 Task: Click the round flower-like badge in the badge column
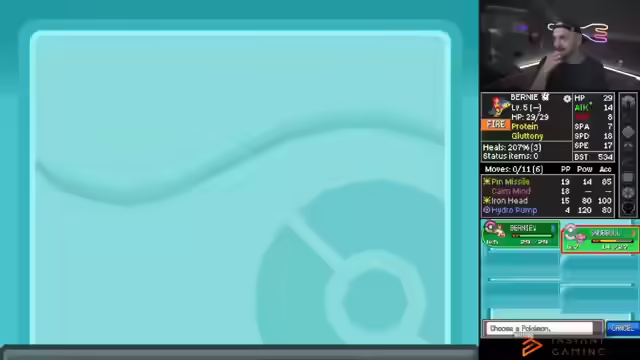[628, 192]
